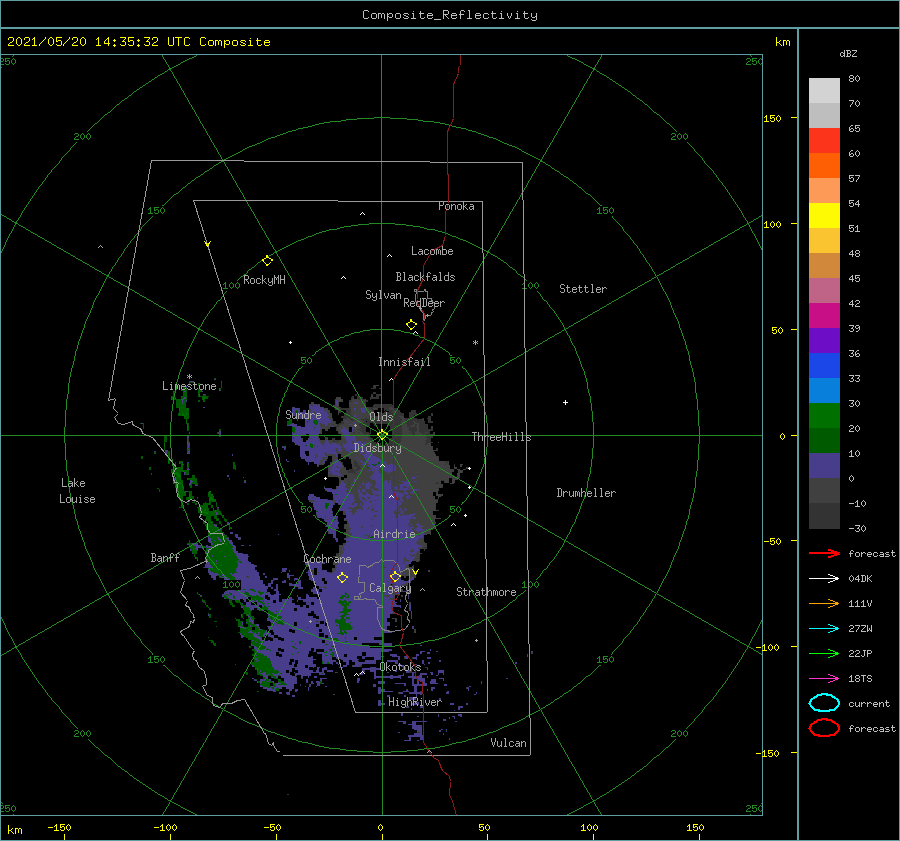Viewport: 900px width, 841px height.
Task: Click the 18TS legend text
Action: coord(860,679)
